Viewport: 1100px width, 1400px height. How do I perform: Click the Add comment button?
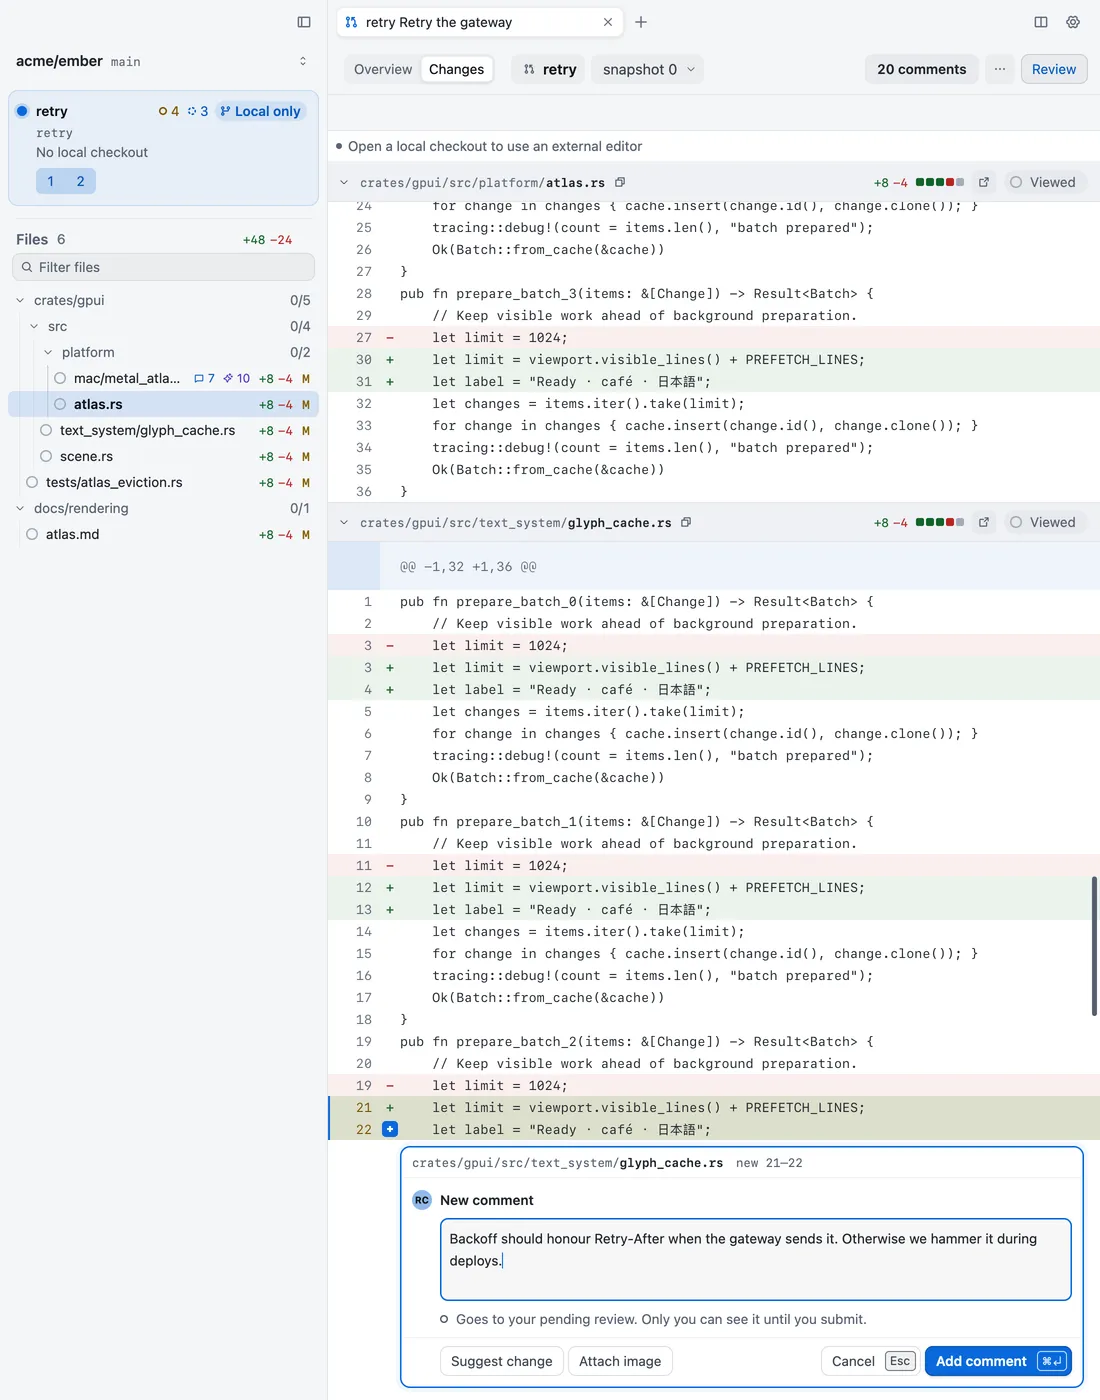[x=998, y=1361]
